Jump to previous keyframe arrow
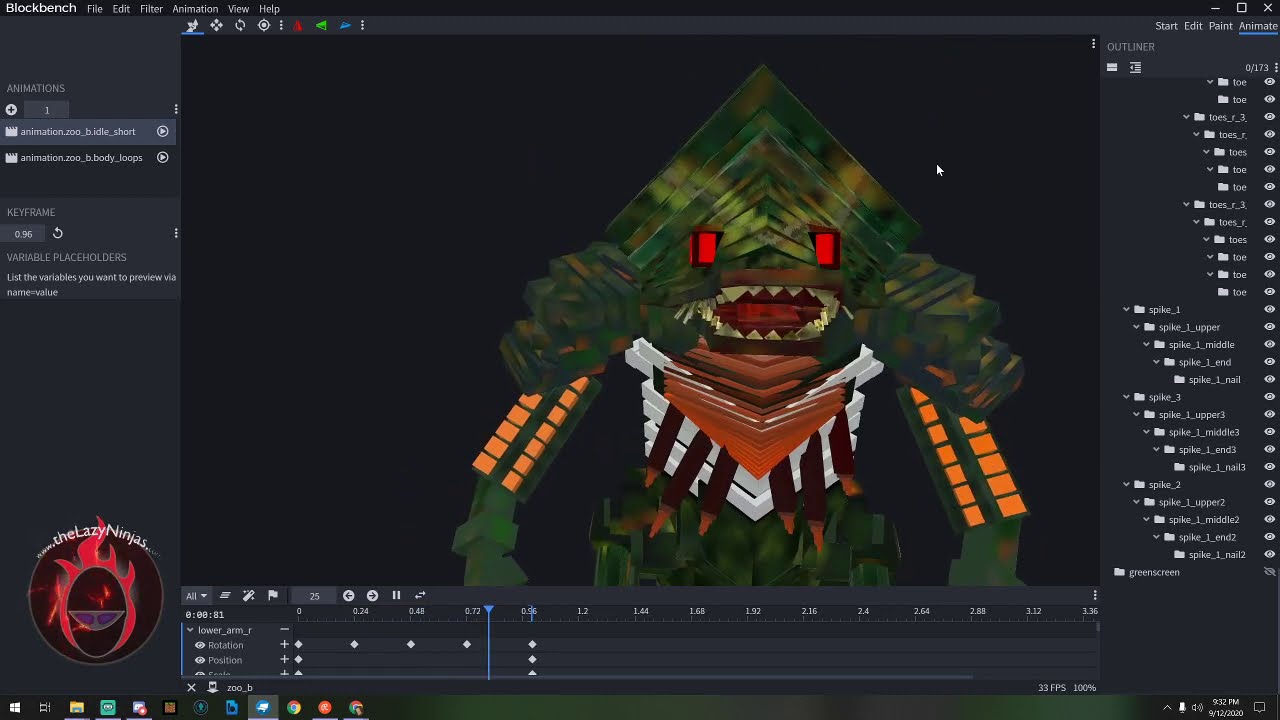 pos(348,595)
